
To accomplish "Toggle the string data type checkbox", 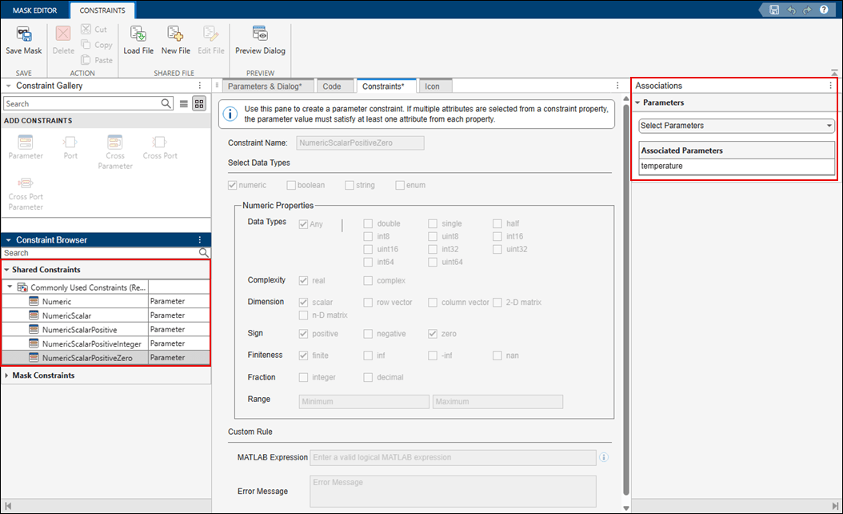I will tap(349, 185).
